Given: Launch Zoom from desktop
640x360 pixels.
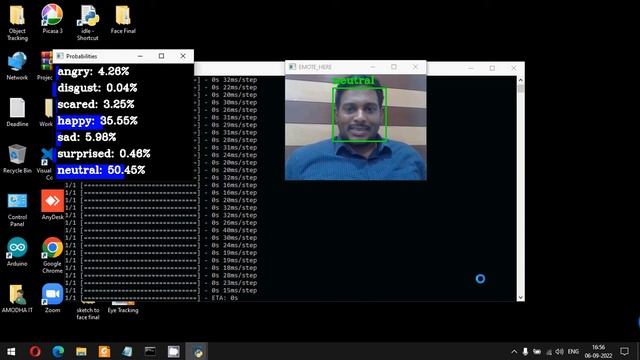Looking at the screenshot, I should pos(52,298).
